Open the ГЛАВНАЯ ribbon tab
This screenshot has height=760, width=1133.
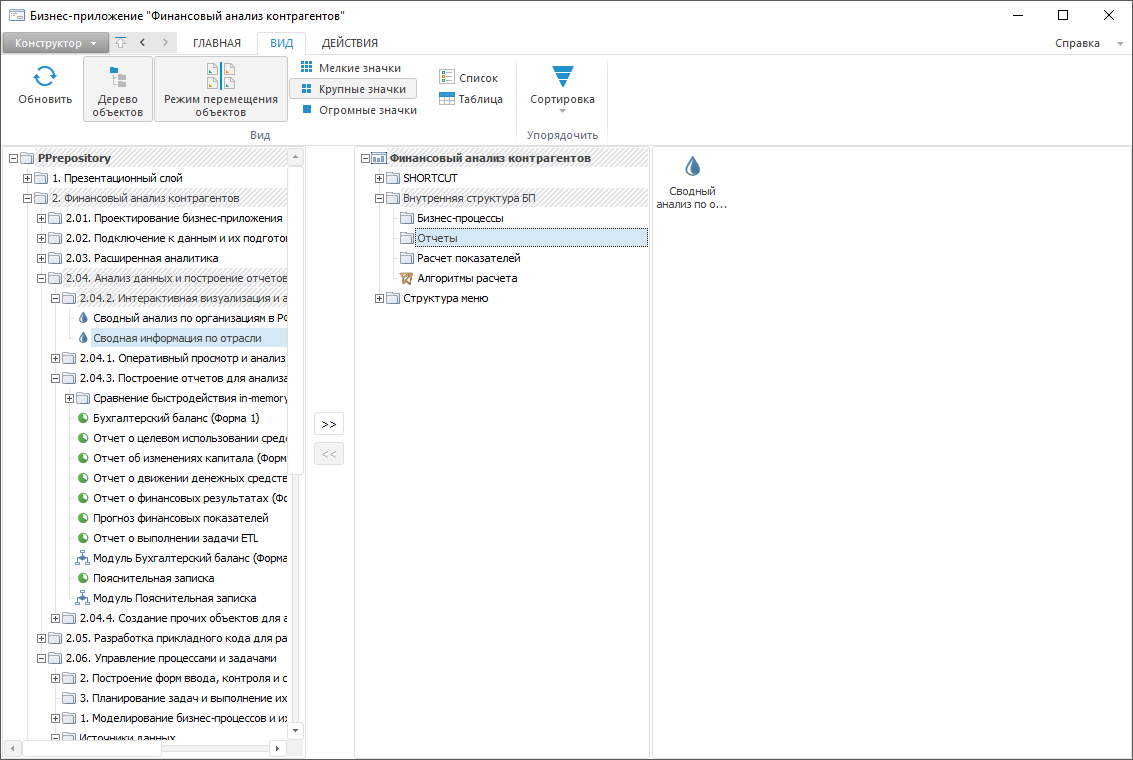(x=217, y=43)
